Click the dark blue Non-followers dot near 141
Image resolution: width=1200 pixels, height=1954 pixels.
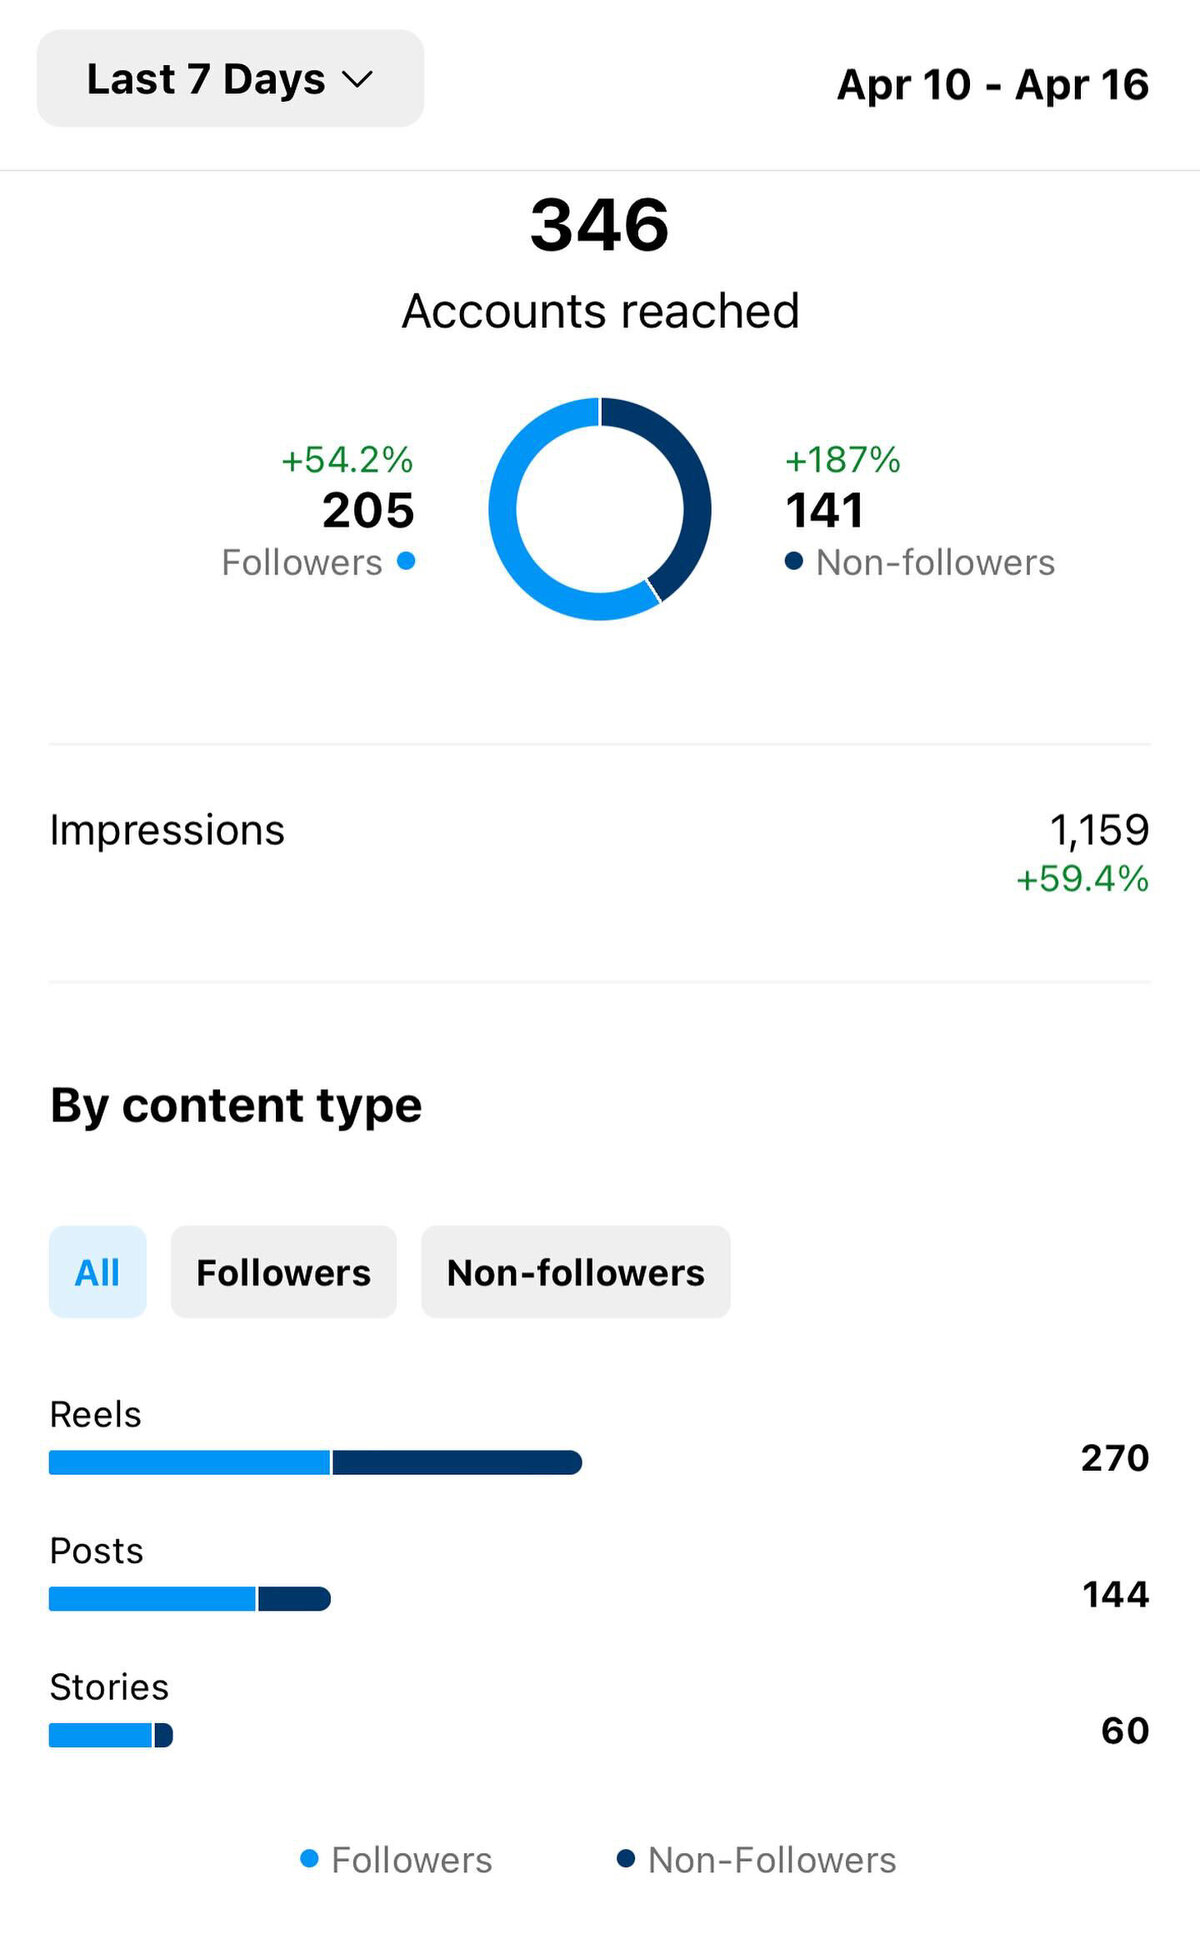[x=794, y=561]
